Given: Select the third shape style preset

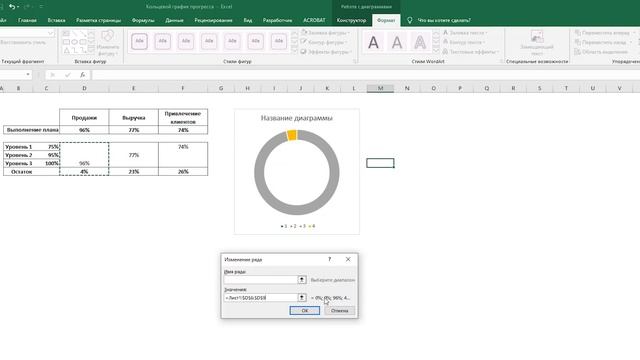Looking at the screenshot, I should tap(186, 41).
